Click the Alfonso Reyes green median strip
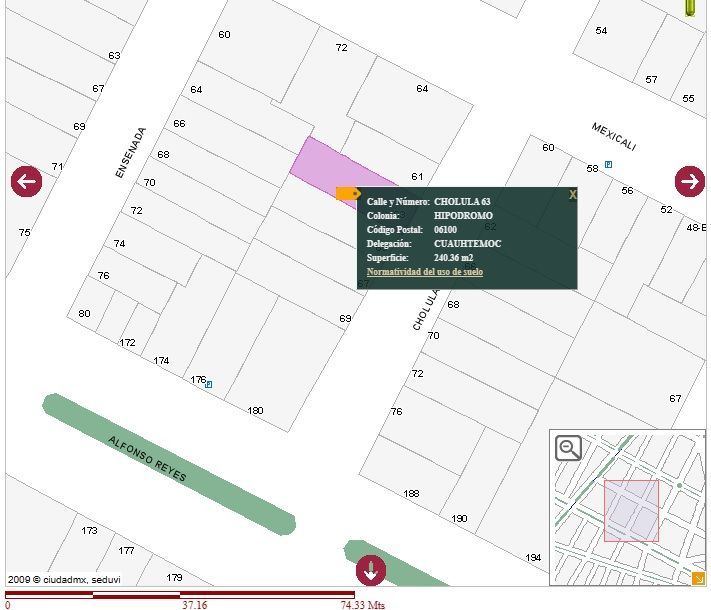The height and width of the screenshot is (610, 711). (169, 464)
